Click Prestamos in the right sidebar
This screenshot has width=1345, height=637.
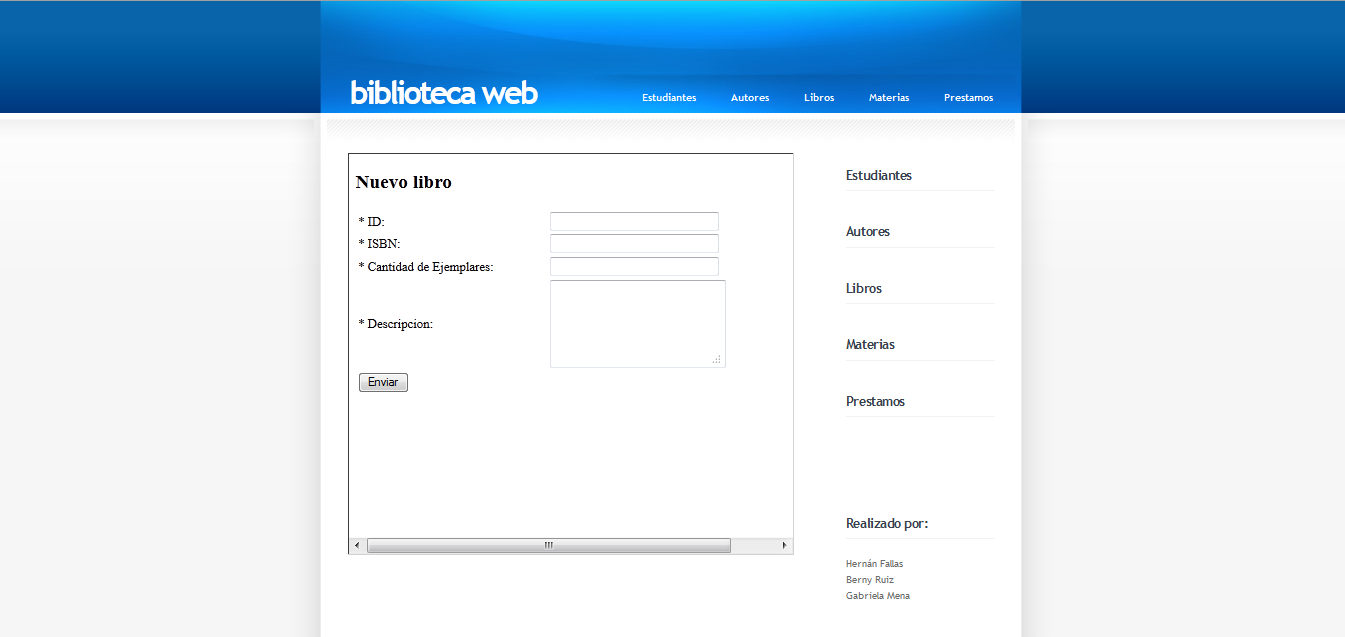(874, 401)
